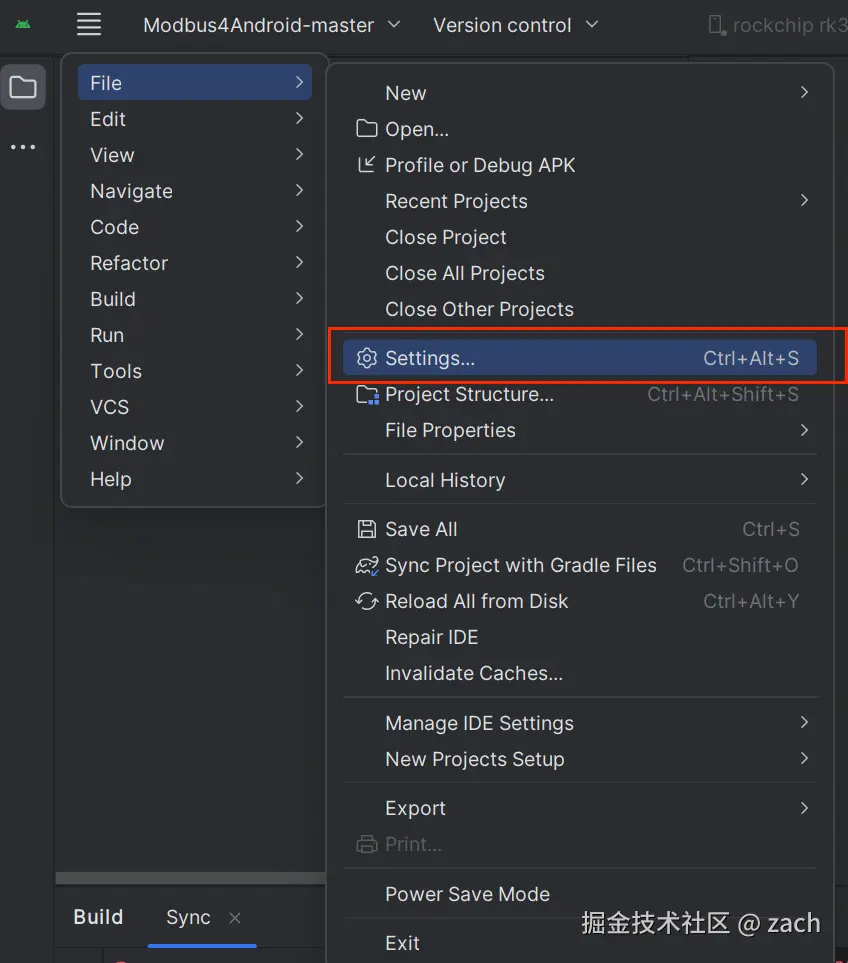Expand the Modbus4Android-master project dropdown
The height and width of the screenshot is (963, 848).
pyautogui.click(x=271, y=25)
